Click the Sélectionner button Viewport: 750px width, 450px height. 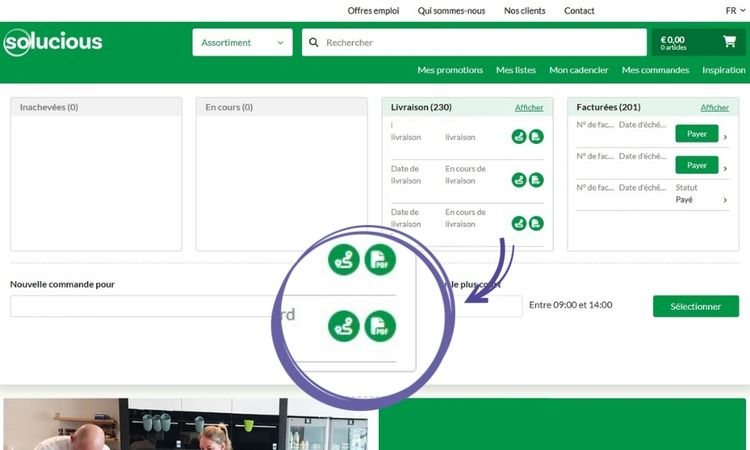[x=696, y=306]
